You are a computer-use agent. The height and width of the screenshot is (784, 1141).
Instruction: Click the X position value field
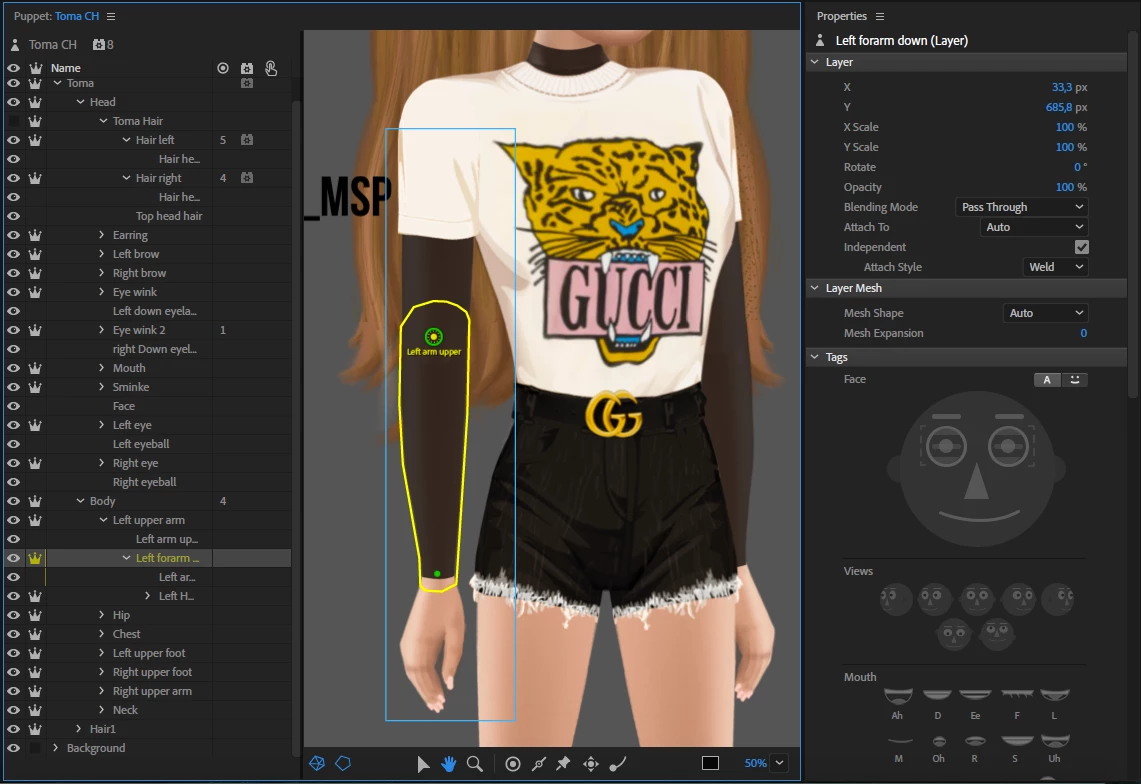[1062, 87]
